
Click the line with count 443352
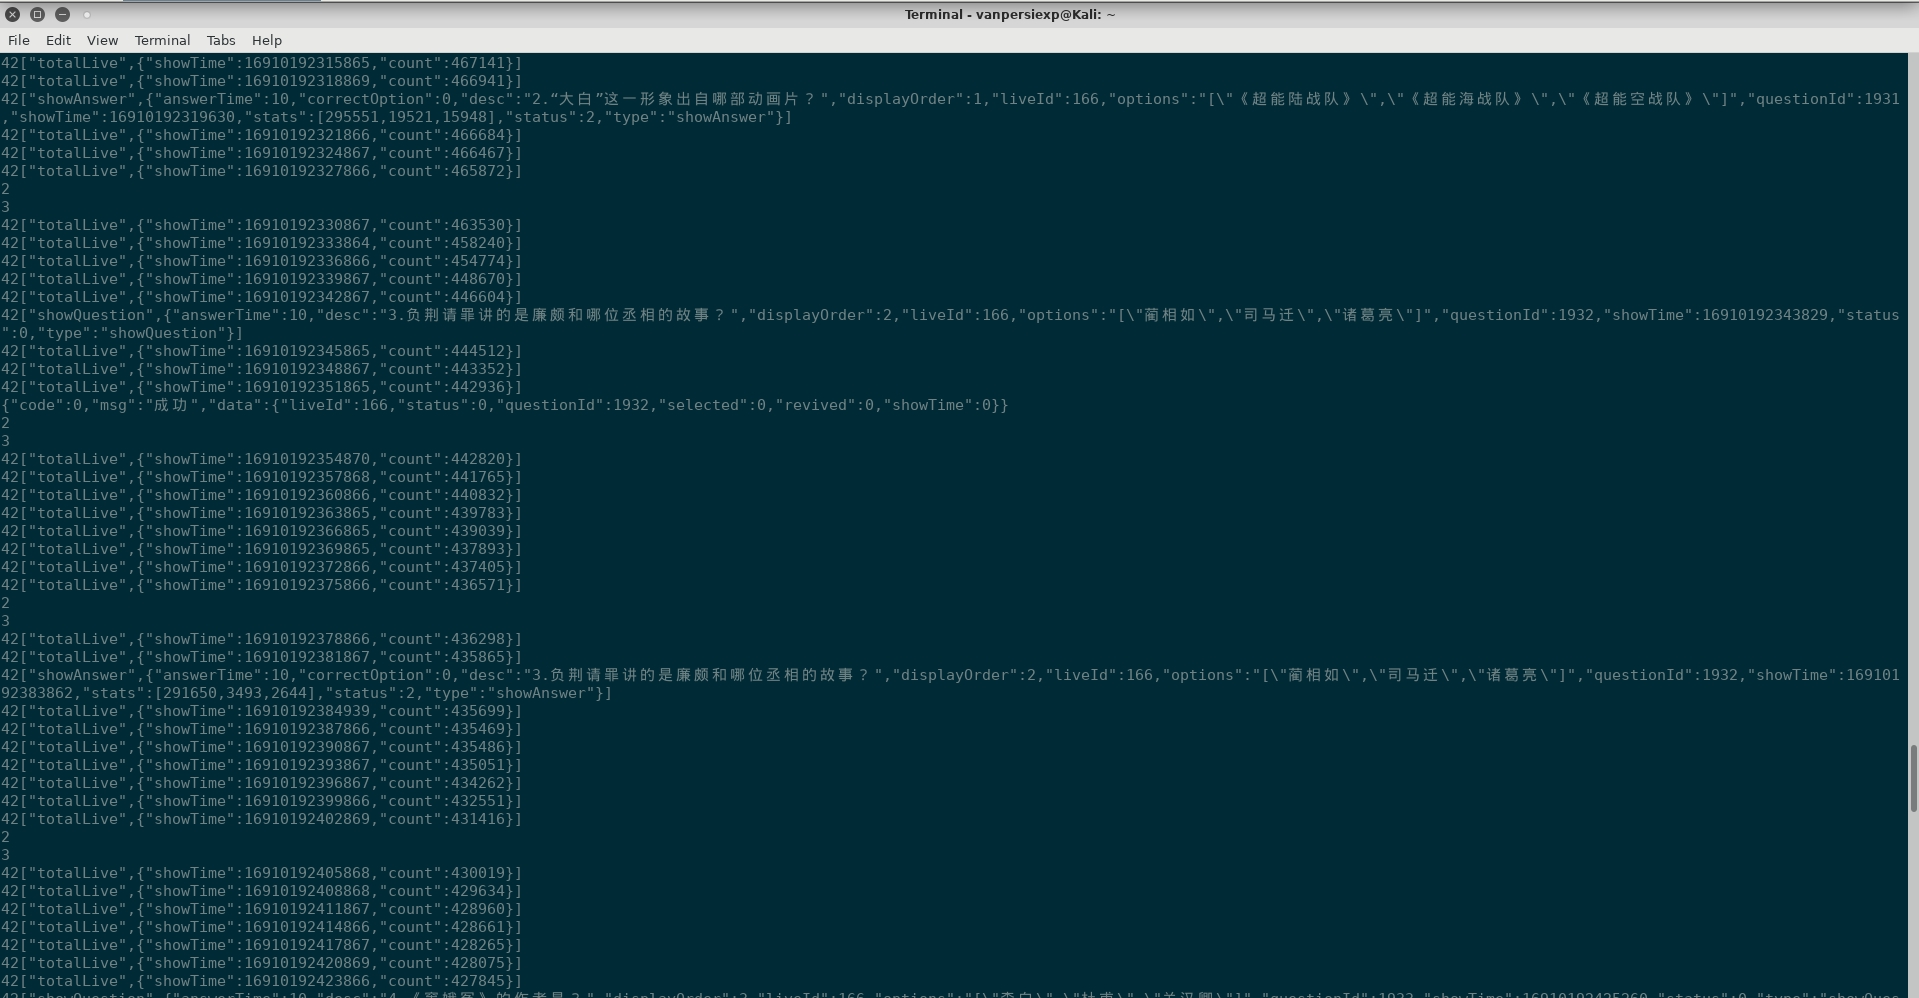261,369
